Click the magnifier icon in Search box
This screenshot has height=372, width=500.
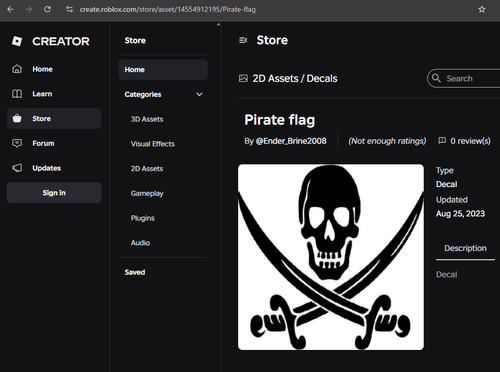click(x=436, y=78)
